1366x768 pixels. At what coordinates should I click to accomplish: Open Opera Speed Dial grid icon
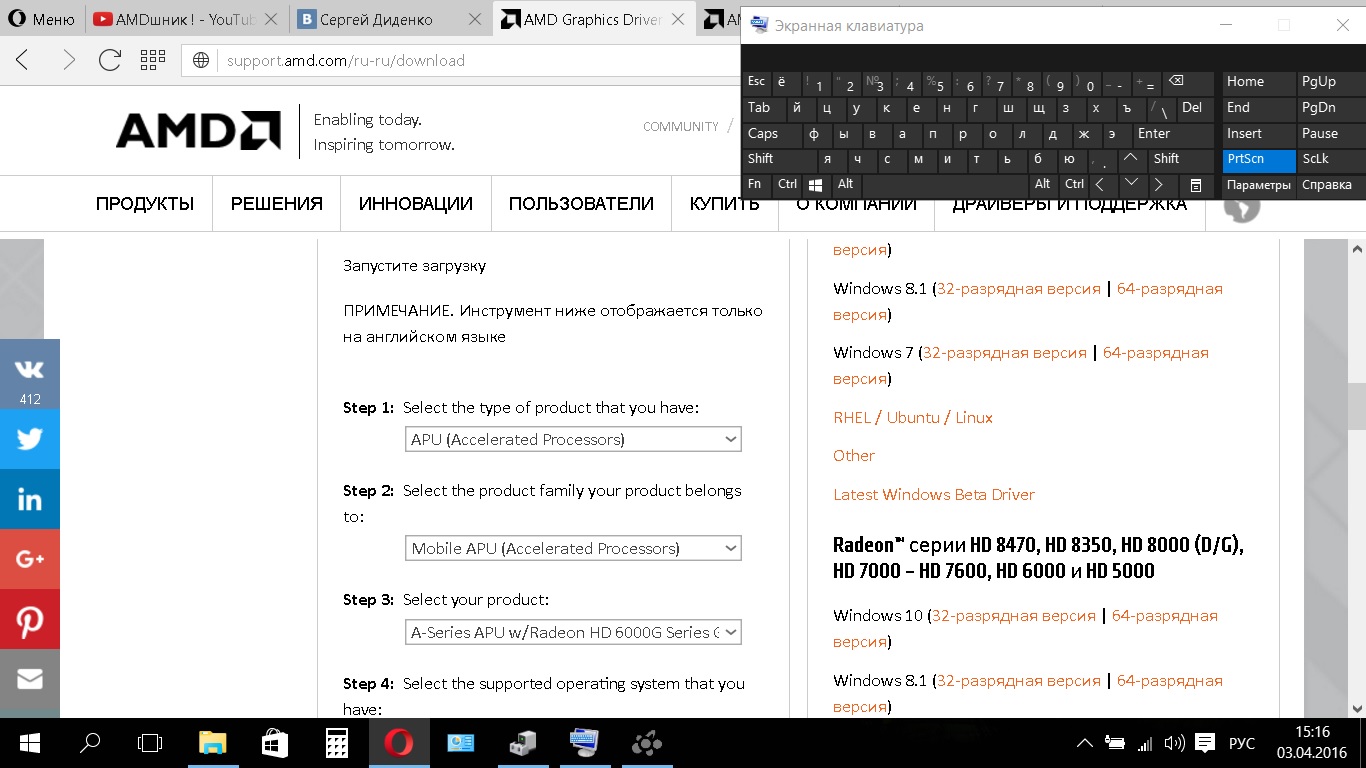[153, 60]
